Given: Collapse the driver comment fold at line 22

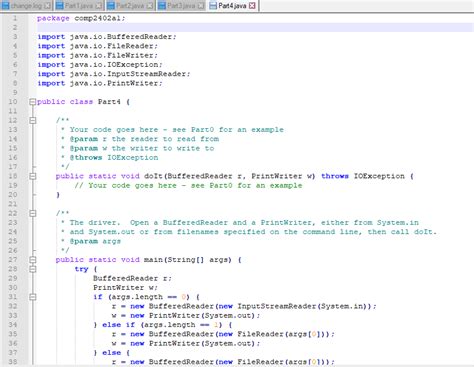Looking at the screenshot, I should pos(32,213).
